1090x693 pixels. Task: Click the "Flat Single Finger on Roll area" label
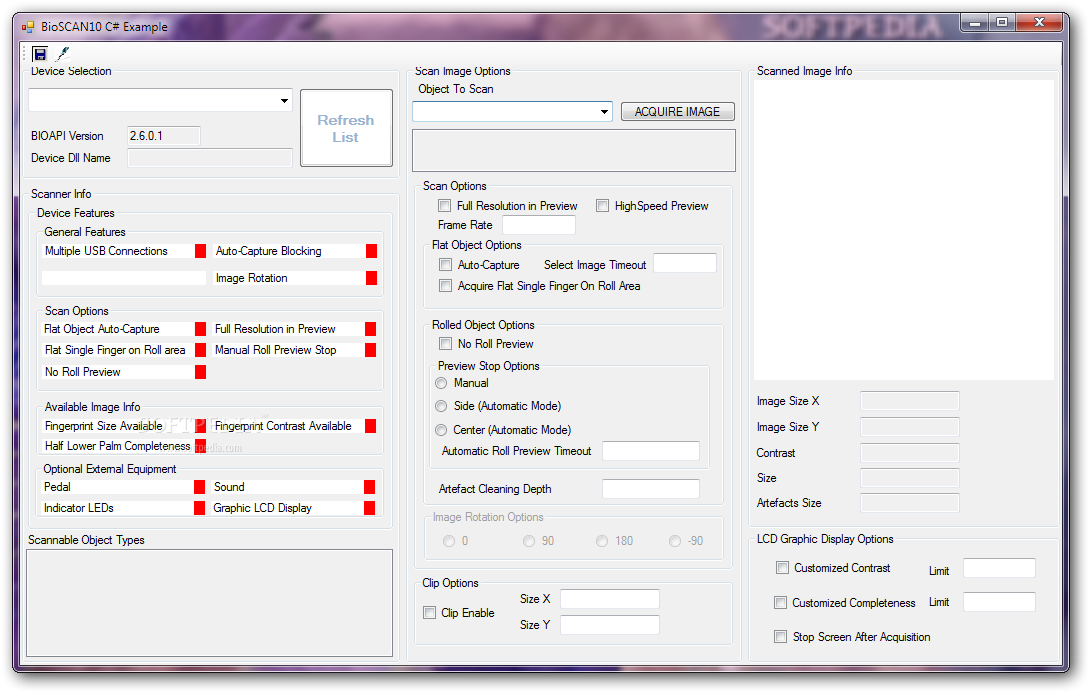tap(115, 350)
